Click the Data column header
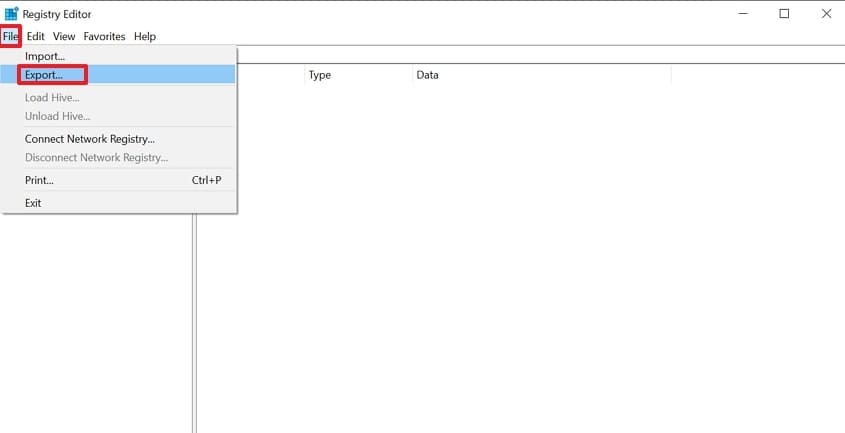Screen dimensions: 845x433 click(x=542, y=75)
